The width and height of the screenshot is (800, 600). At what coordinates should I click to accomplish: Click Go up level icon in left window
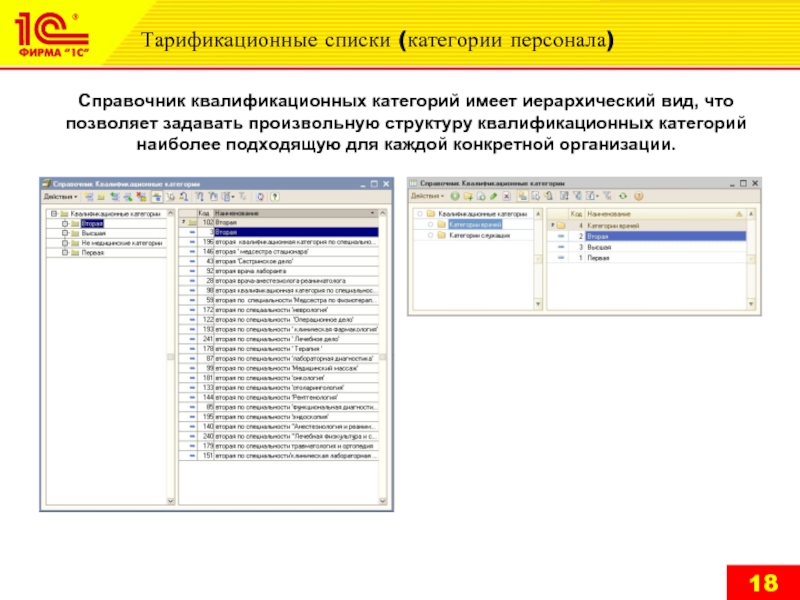pyautogui.click(x=184, y=196)
